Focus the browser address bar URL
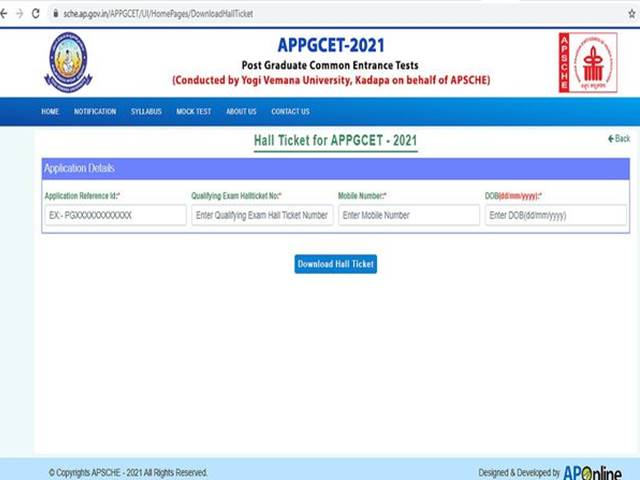This screenshot has height=480, width=640. [158, 14]
